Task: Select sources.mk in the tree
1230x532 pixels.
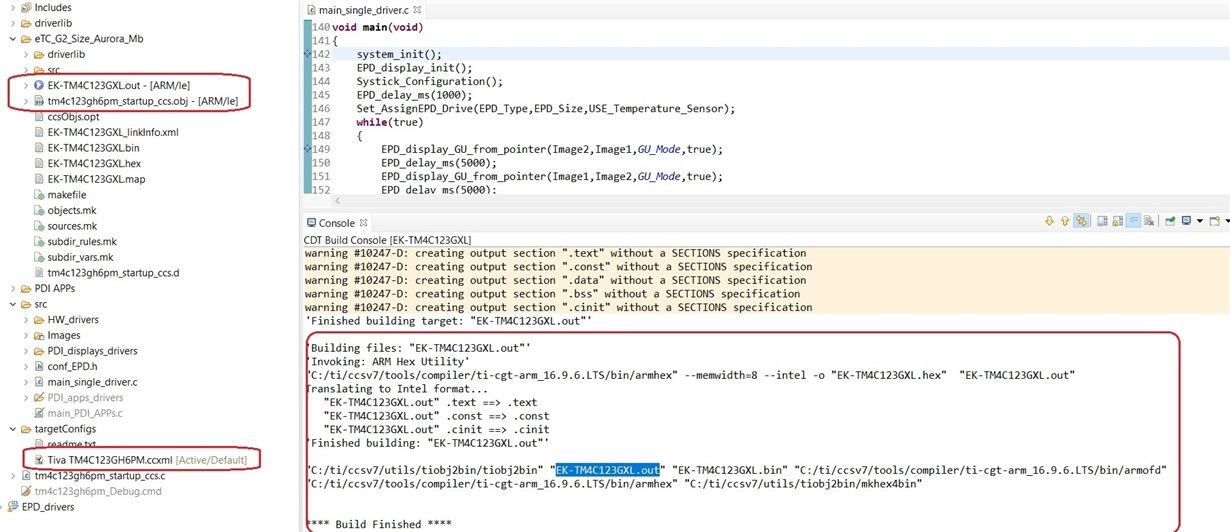Action: click(72, 226)
